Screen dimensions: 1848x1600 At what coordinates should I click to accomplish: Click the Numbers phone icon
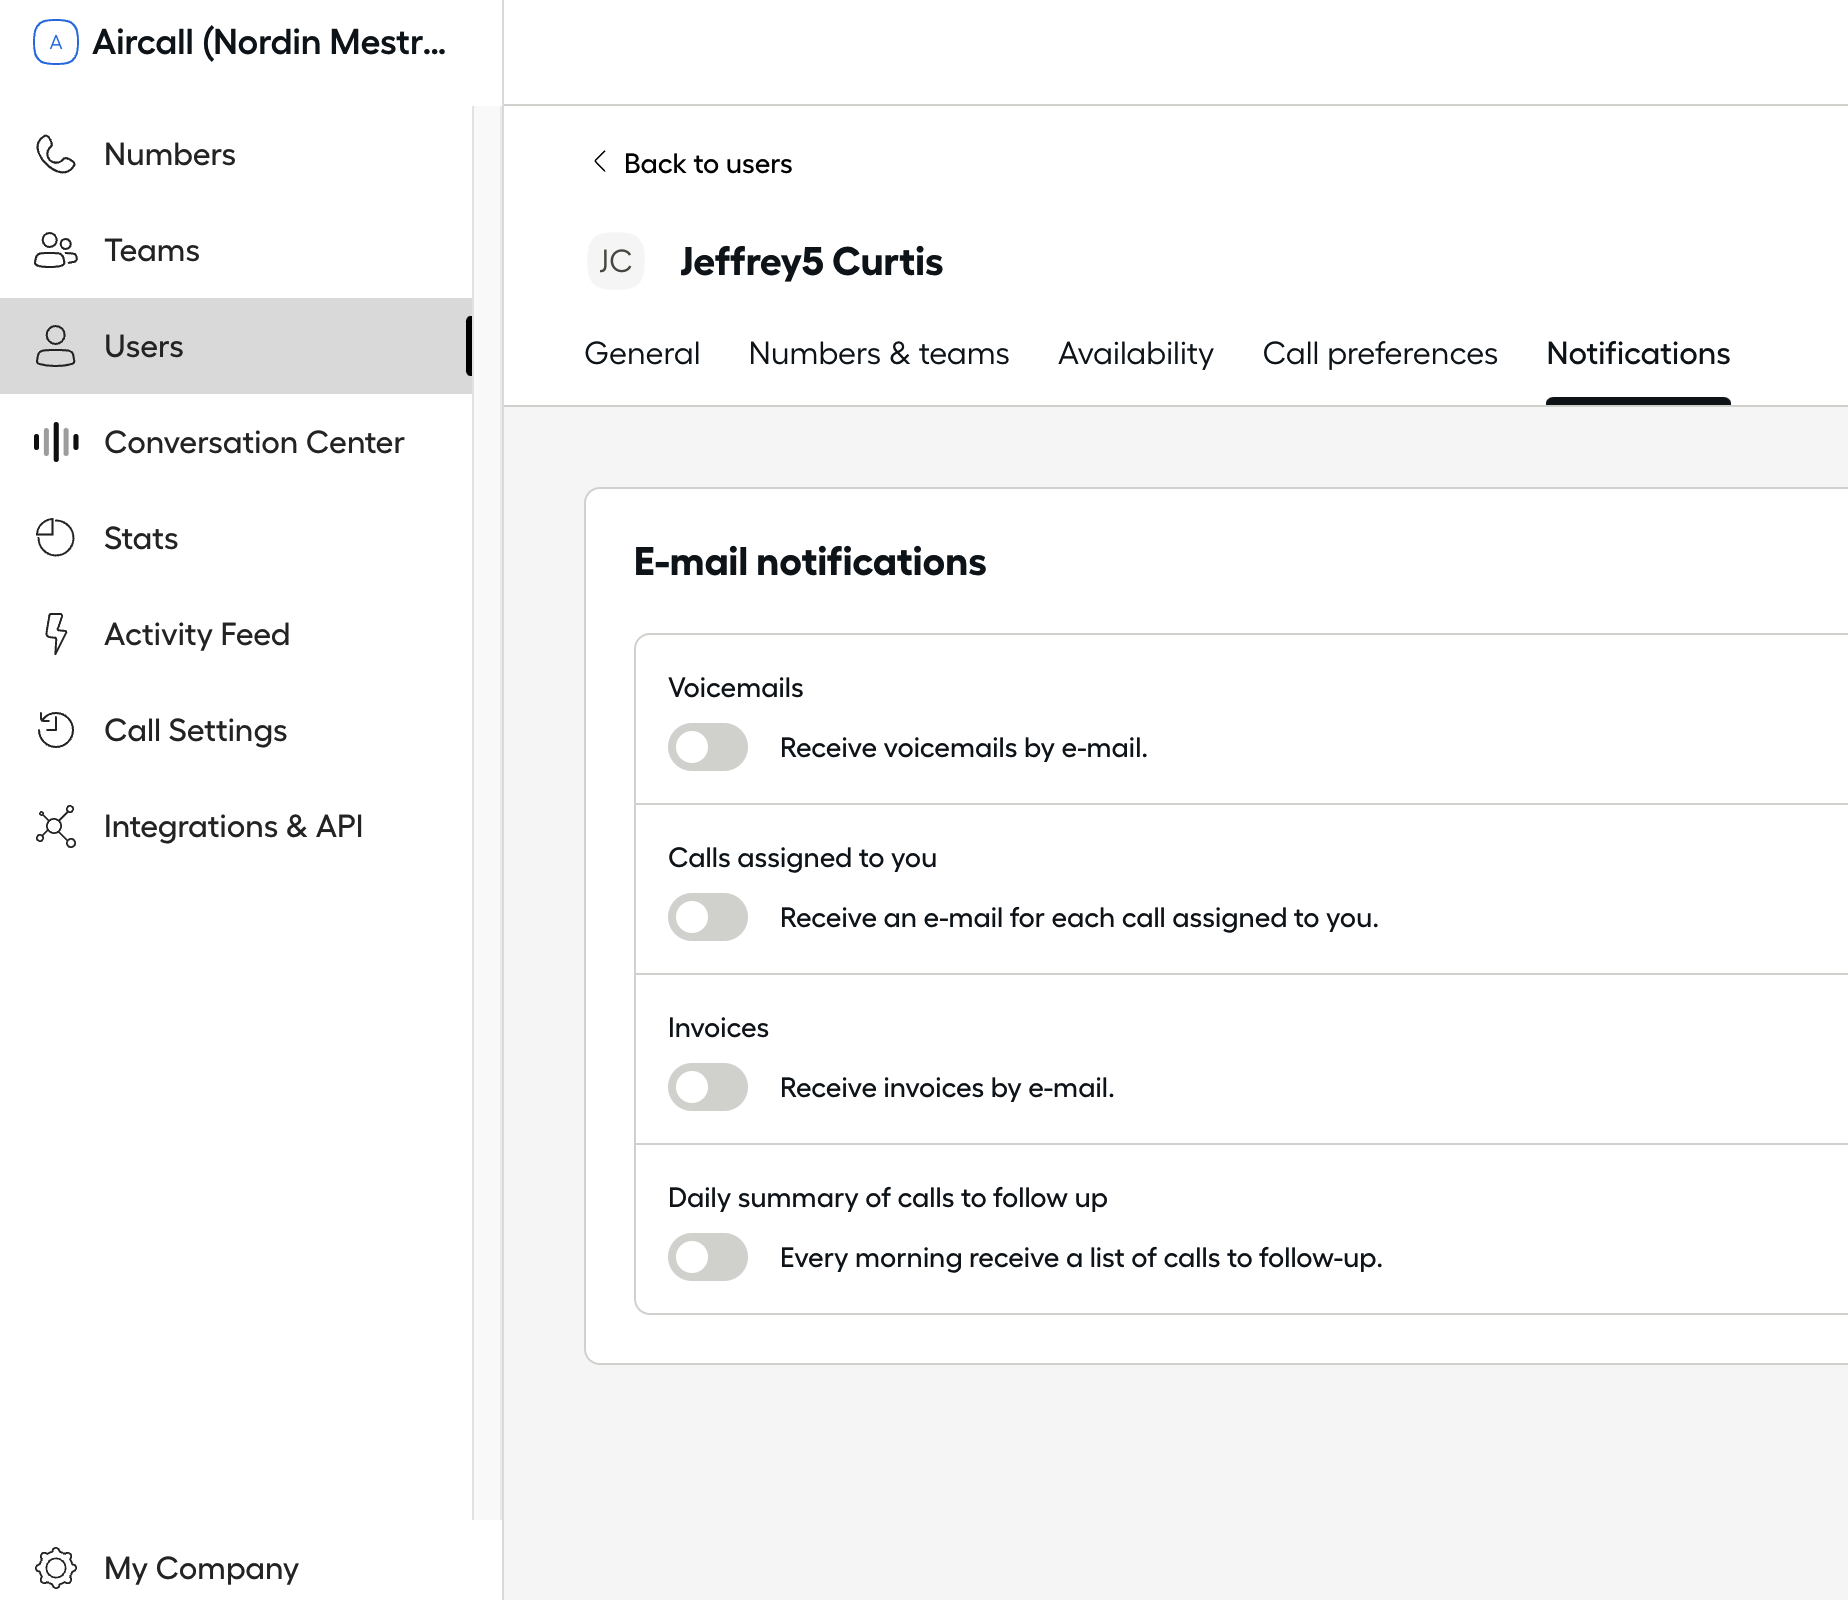point(56,154)
